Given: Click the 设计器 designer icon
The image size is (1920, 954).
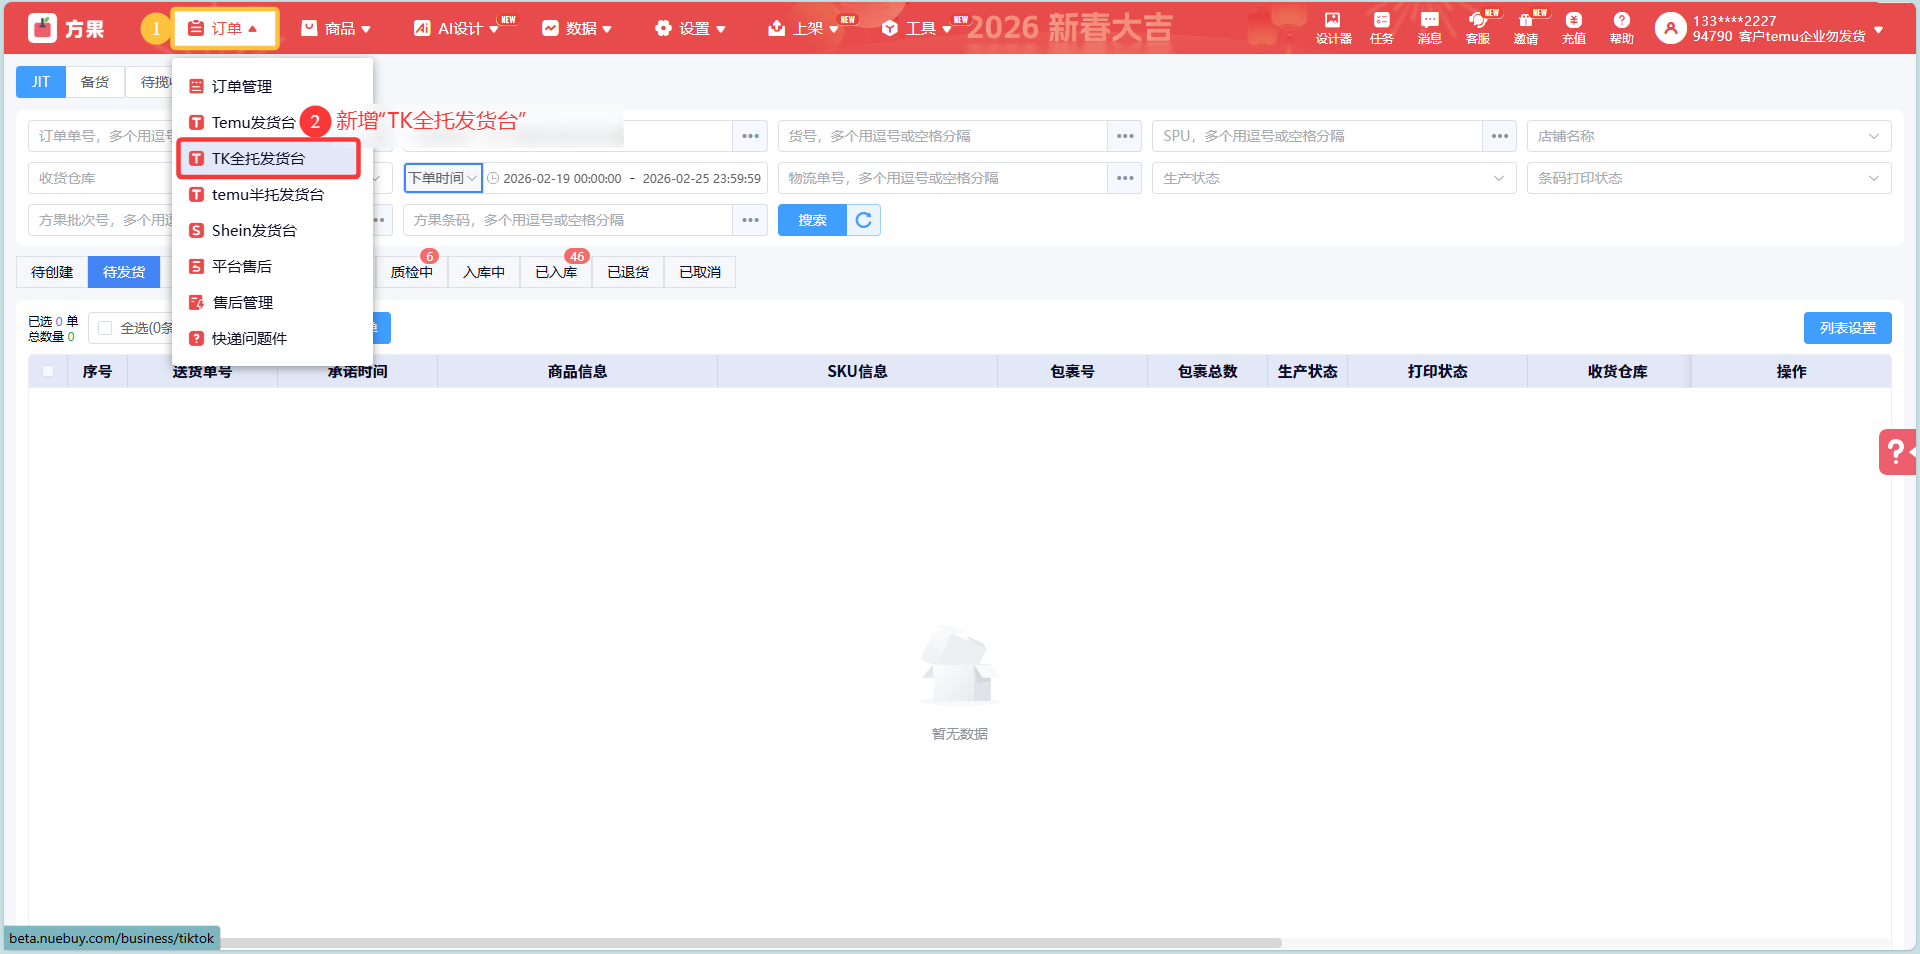Looking at the screenshot, I should (x=1333, y=28).
